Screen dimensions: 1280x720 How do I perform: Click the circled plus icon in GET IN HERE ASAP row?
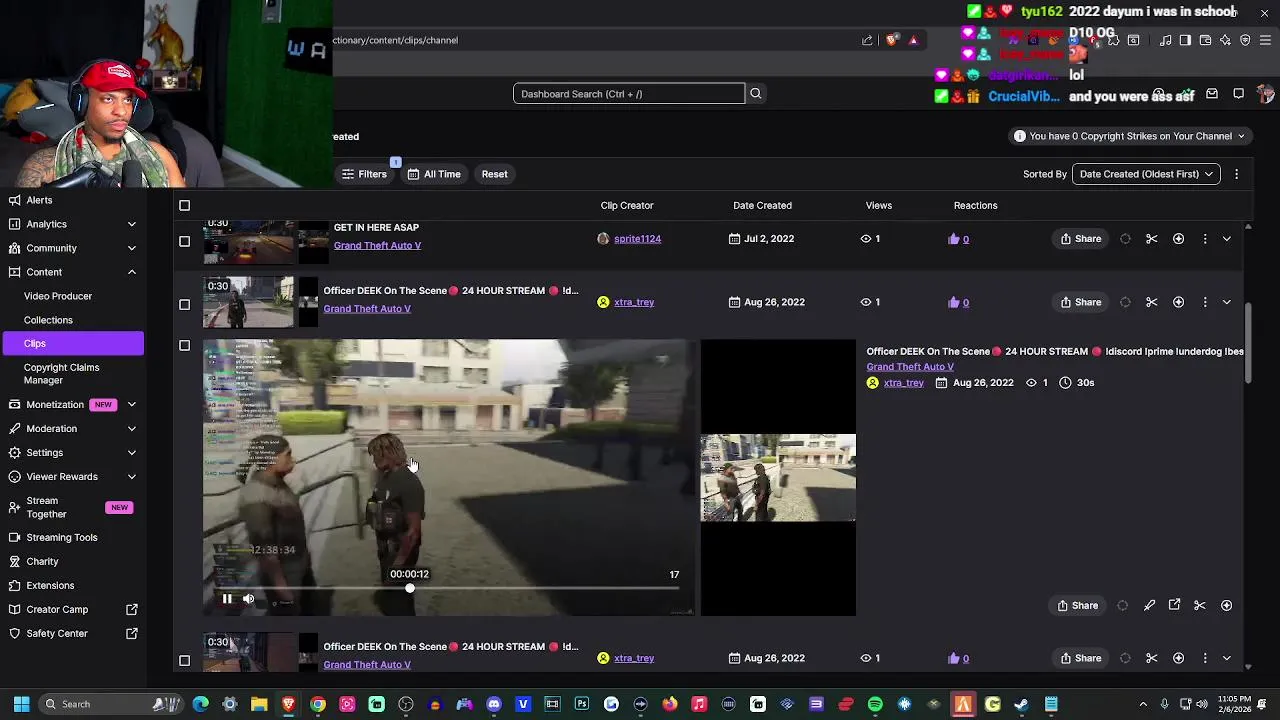[x=1178, y=239]
